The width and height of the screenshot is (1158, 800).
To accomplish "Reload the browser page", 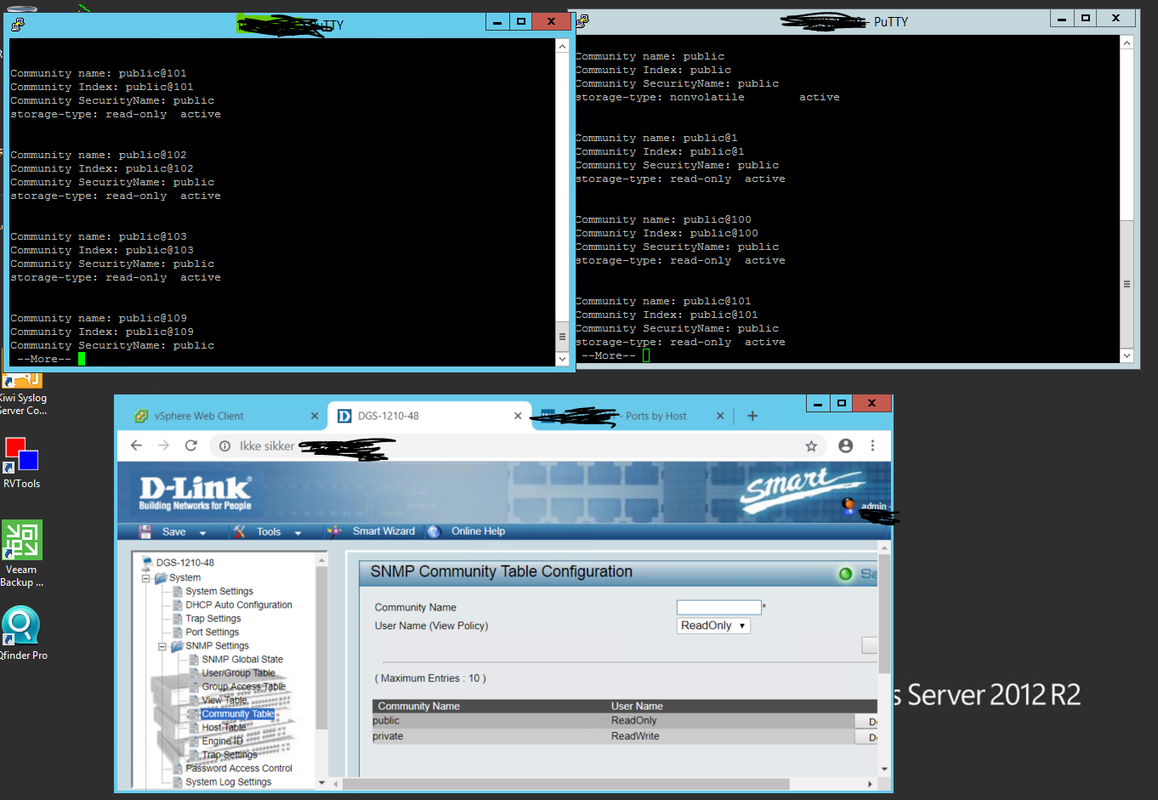I will [x=191, y=445].
